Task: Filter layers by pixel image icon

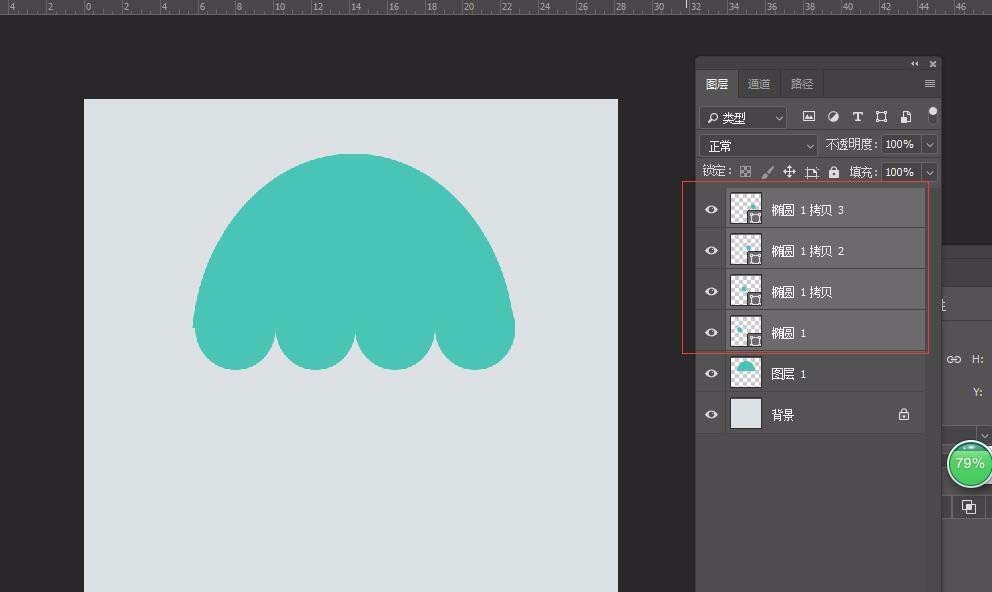Action: click(x=809, y=117)
